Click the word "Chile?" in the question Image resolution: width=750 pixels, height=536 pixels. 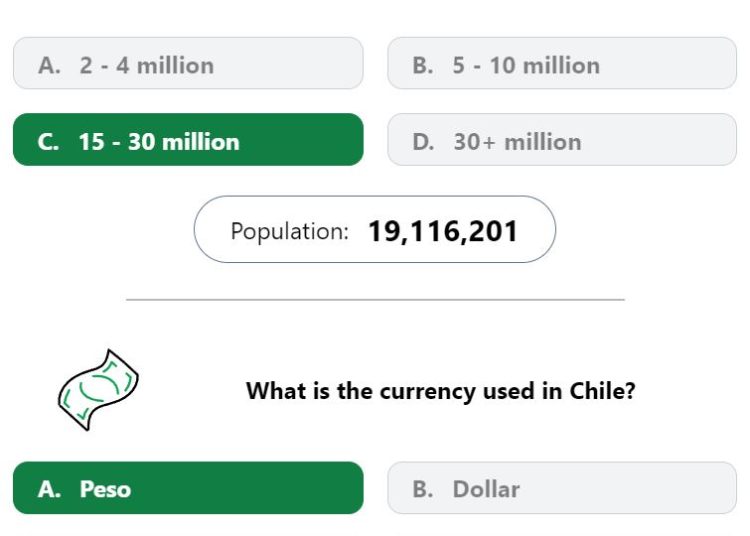(602, 391)
